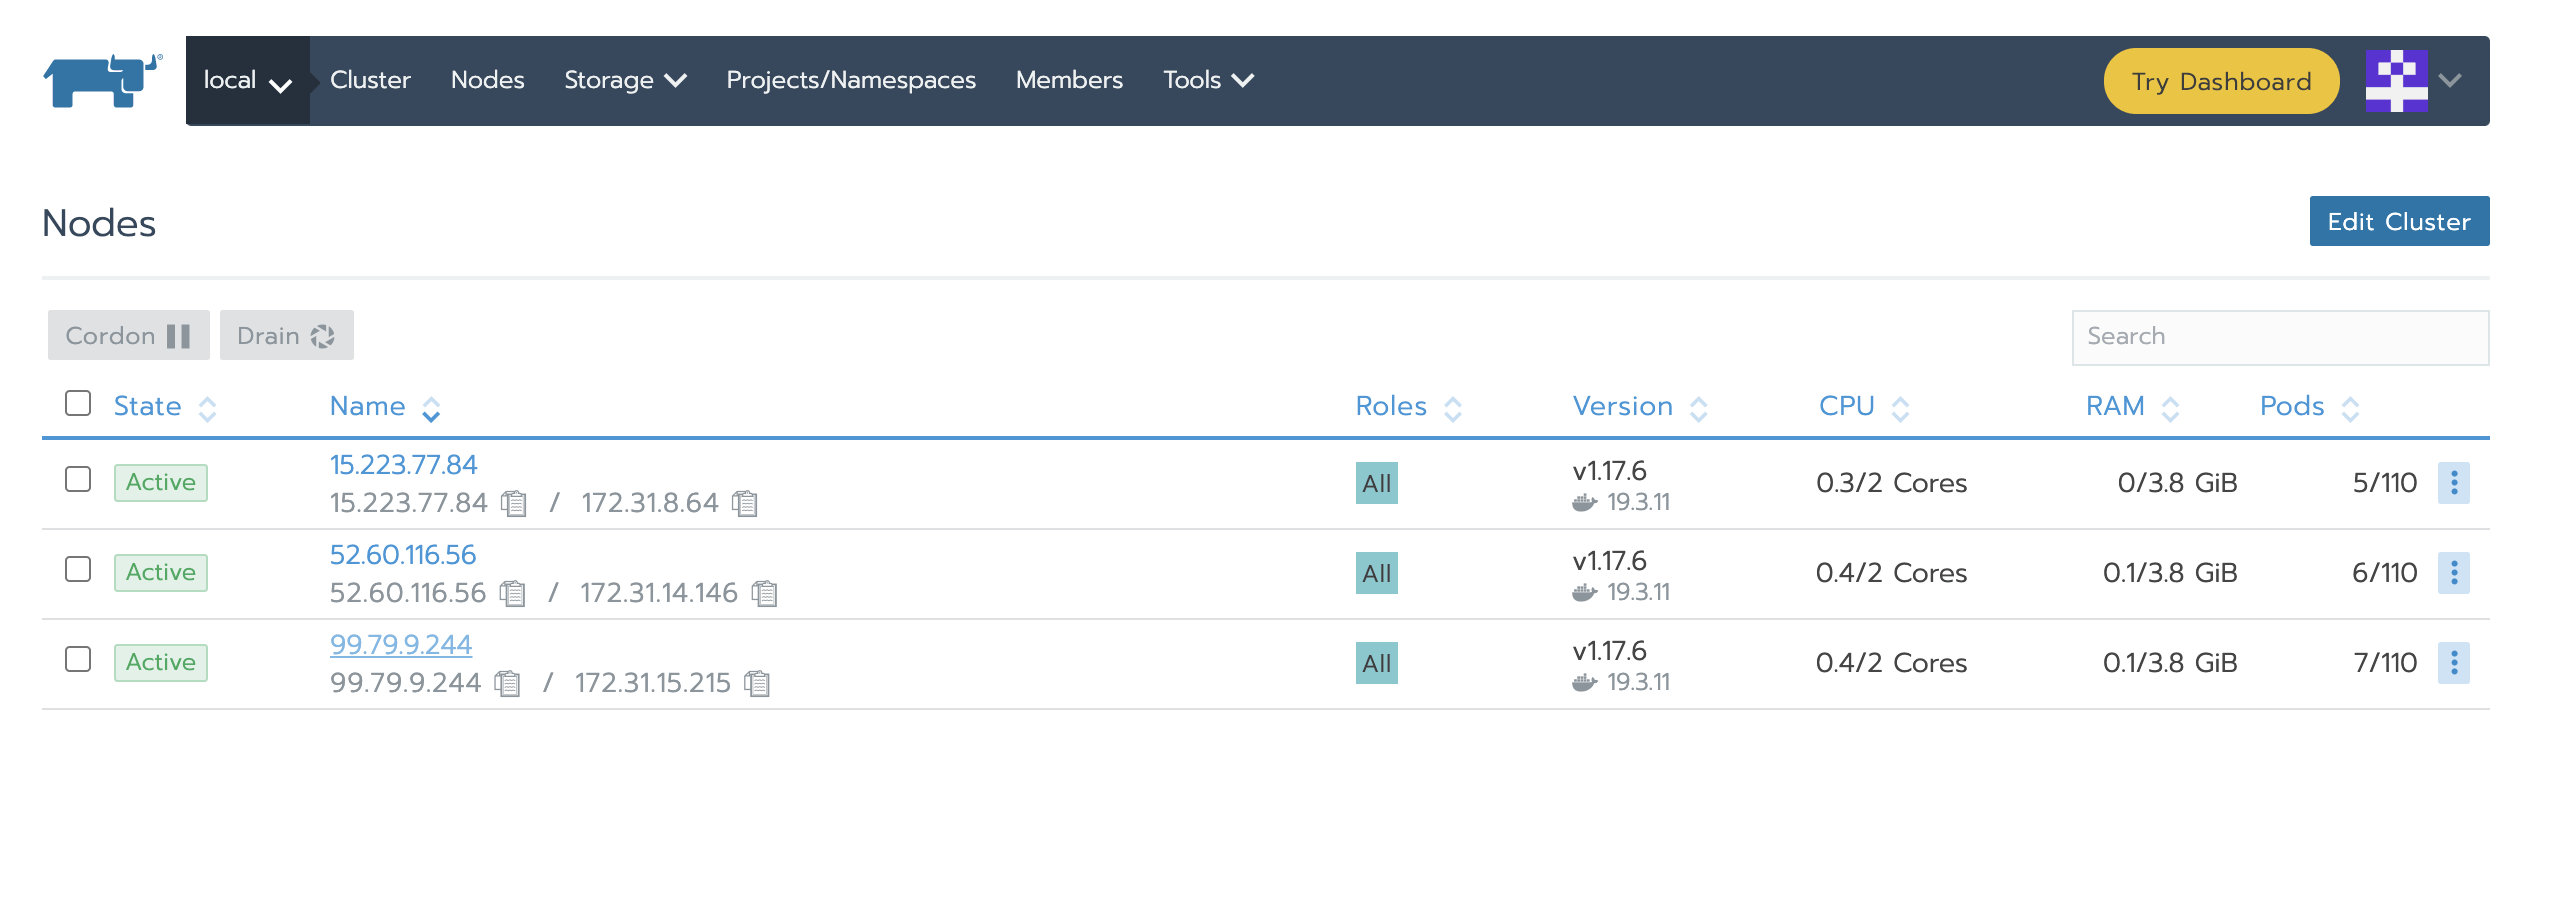2570x910 pixels.
Task: Go to the Cluster tab
Action: [370, 80]
